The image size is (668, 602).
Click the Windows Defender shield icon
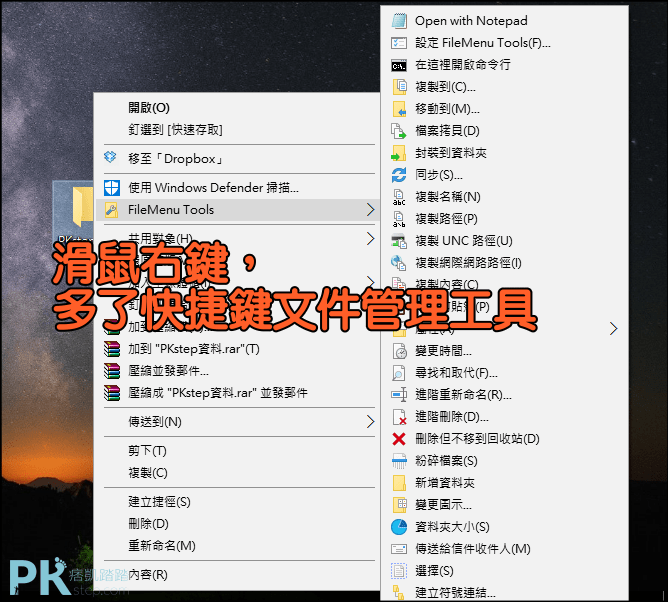pyautogui.click(x=112, y=187)
